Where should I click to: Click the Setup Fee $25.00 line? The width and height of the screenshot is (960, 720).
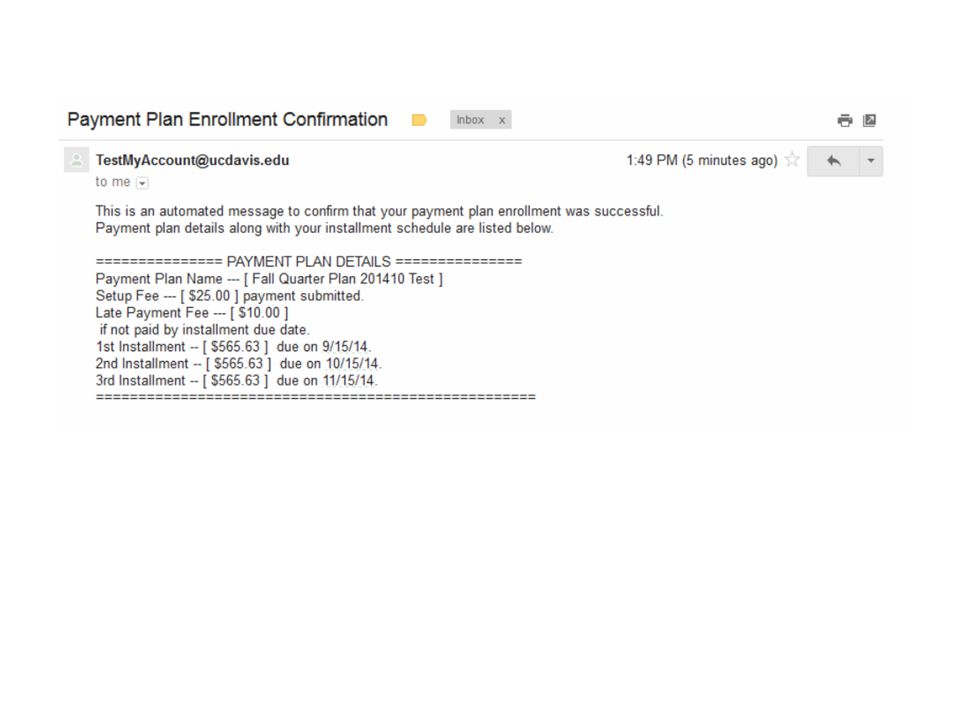[x=230, y=296]
